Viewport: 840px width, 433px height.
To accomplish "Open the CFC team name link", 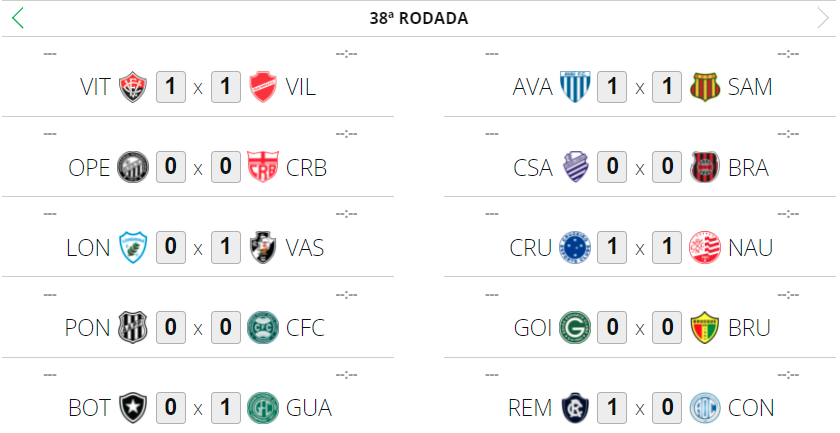I will coord(305,328).
